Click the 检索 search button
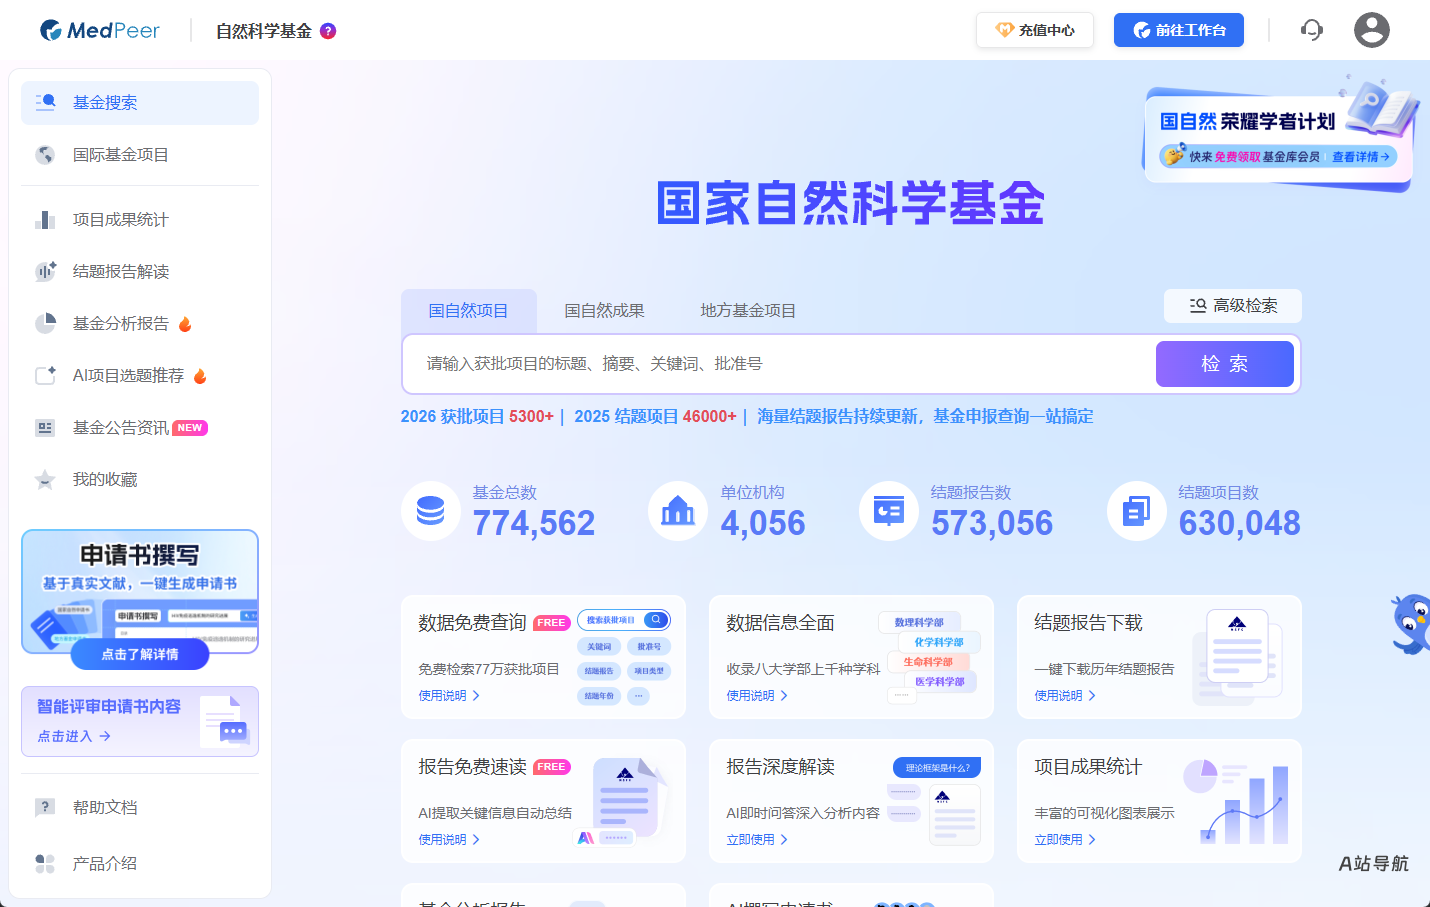 point(1225,364)
